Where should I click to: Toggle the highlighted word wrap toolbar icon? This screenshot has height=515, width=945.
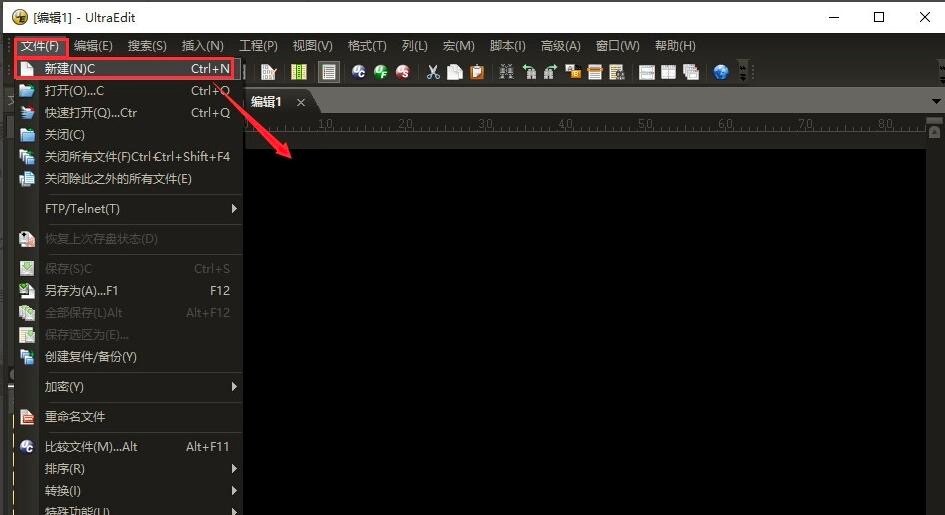pos(328,72)
